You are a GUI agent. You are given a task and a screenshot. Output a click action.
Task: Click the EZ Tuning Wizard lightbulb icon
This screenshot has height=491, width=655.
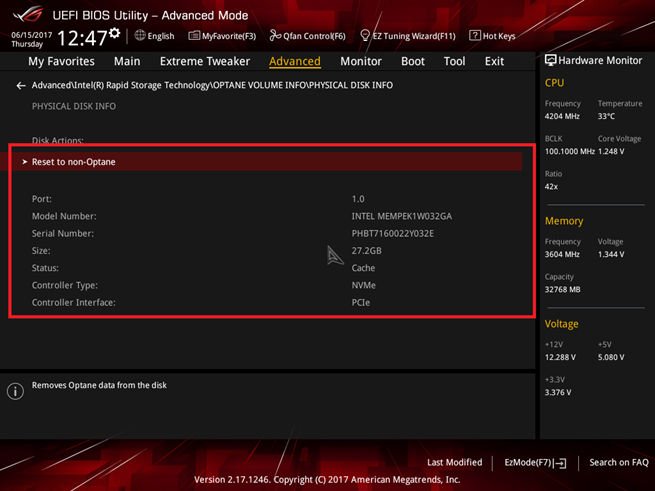(x=365, y=36)
